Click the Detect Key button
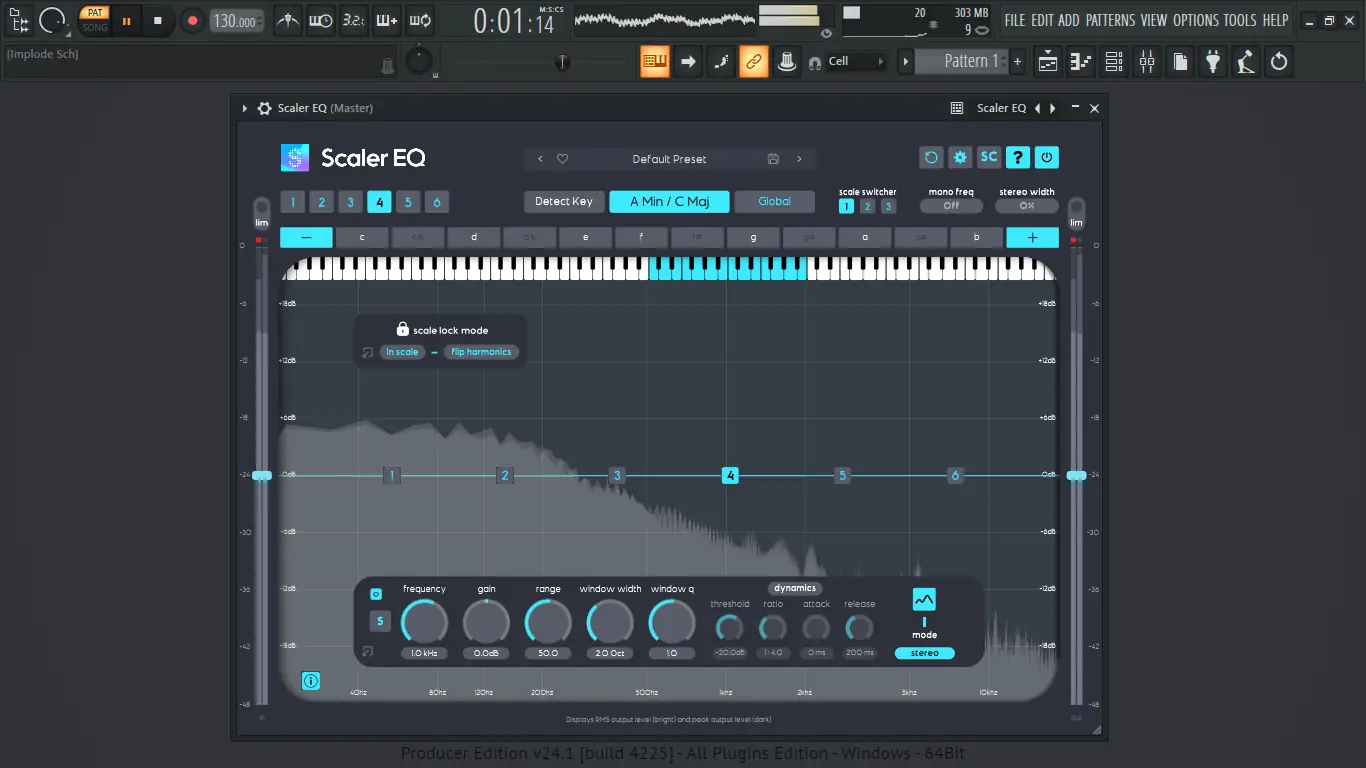The image size is (1366, 768). coord(563,201)
